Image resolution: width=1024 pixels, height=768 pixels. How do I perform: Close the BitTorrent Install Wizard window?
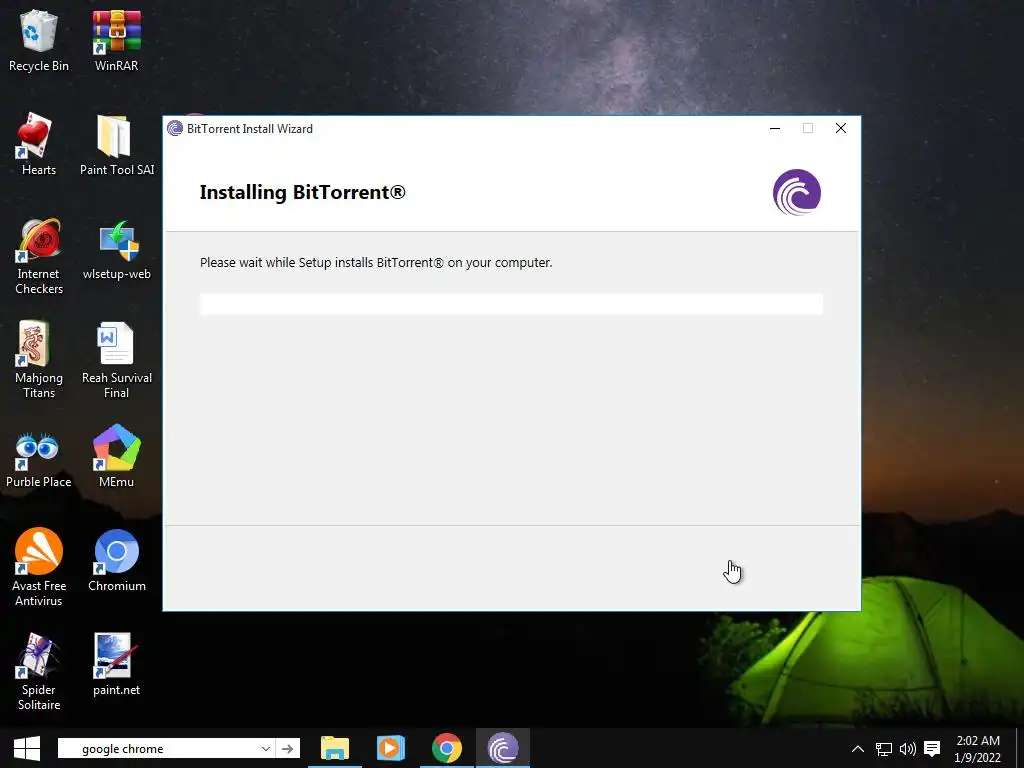(841, 129)
